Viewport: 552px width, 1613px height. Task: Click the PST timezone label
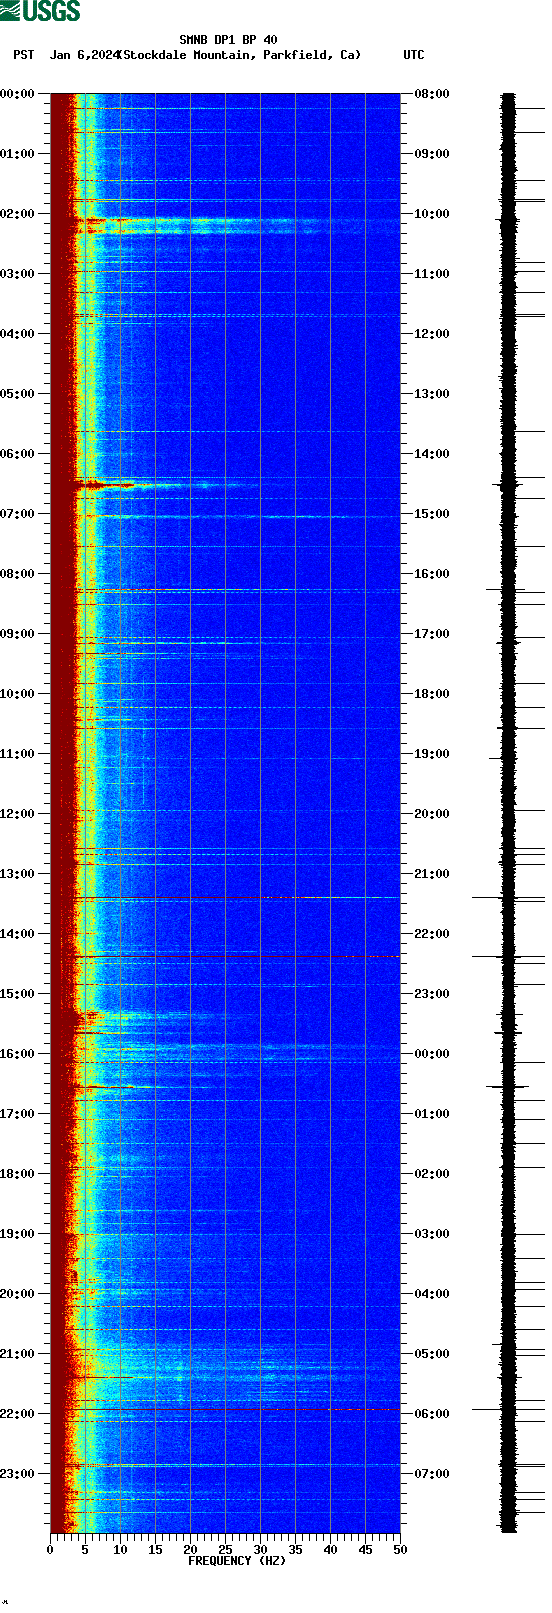click(24, 55)
